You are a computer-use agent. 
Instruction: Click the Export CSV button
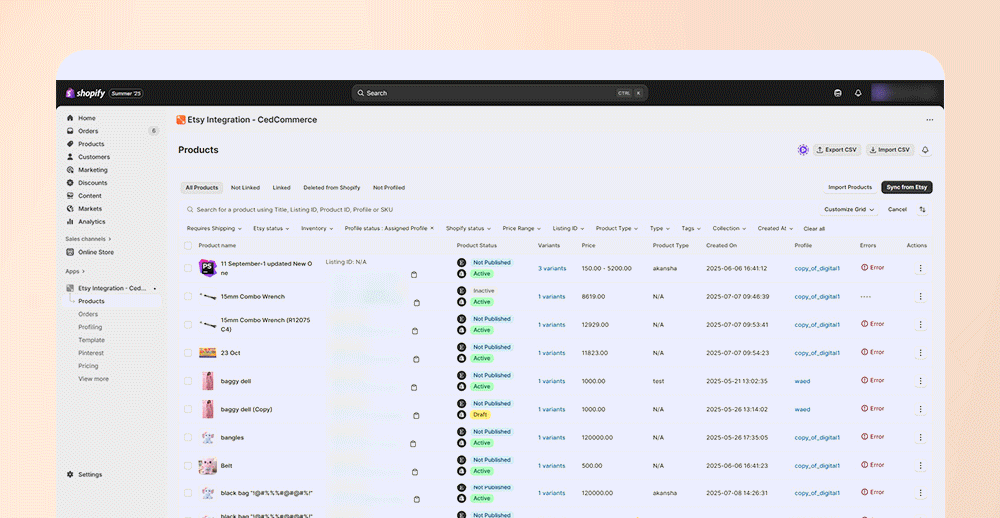coord(837,150)
